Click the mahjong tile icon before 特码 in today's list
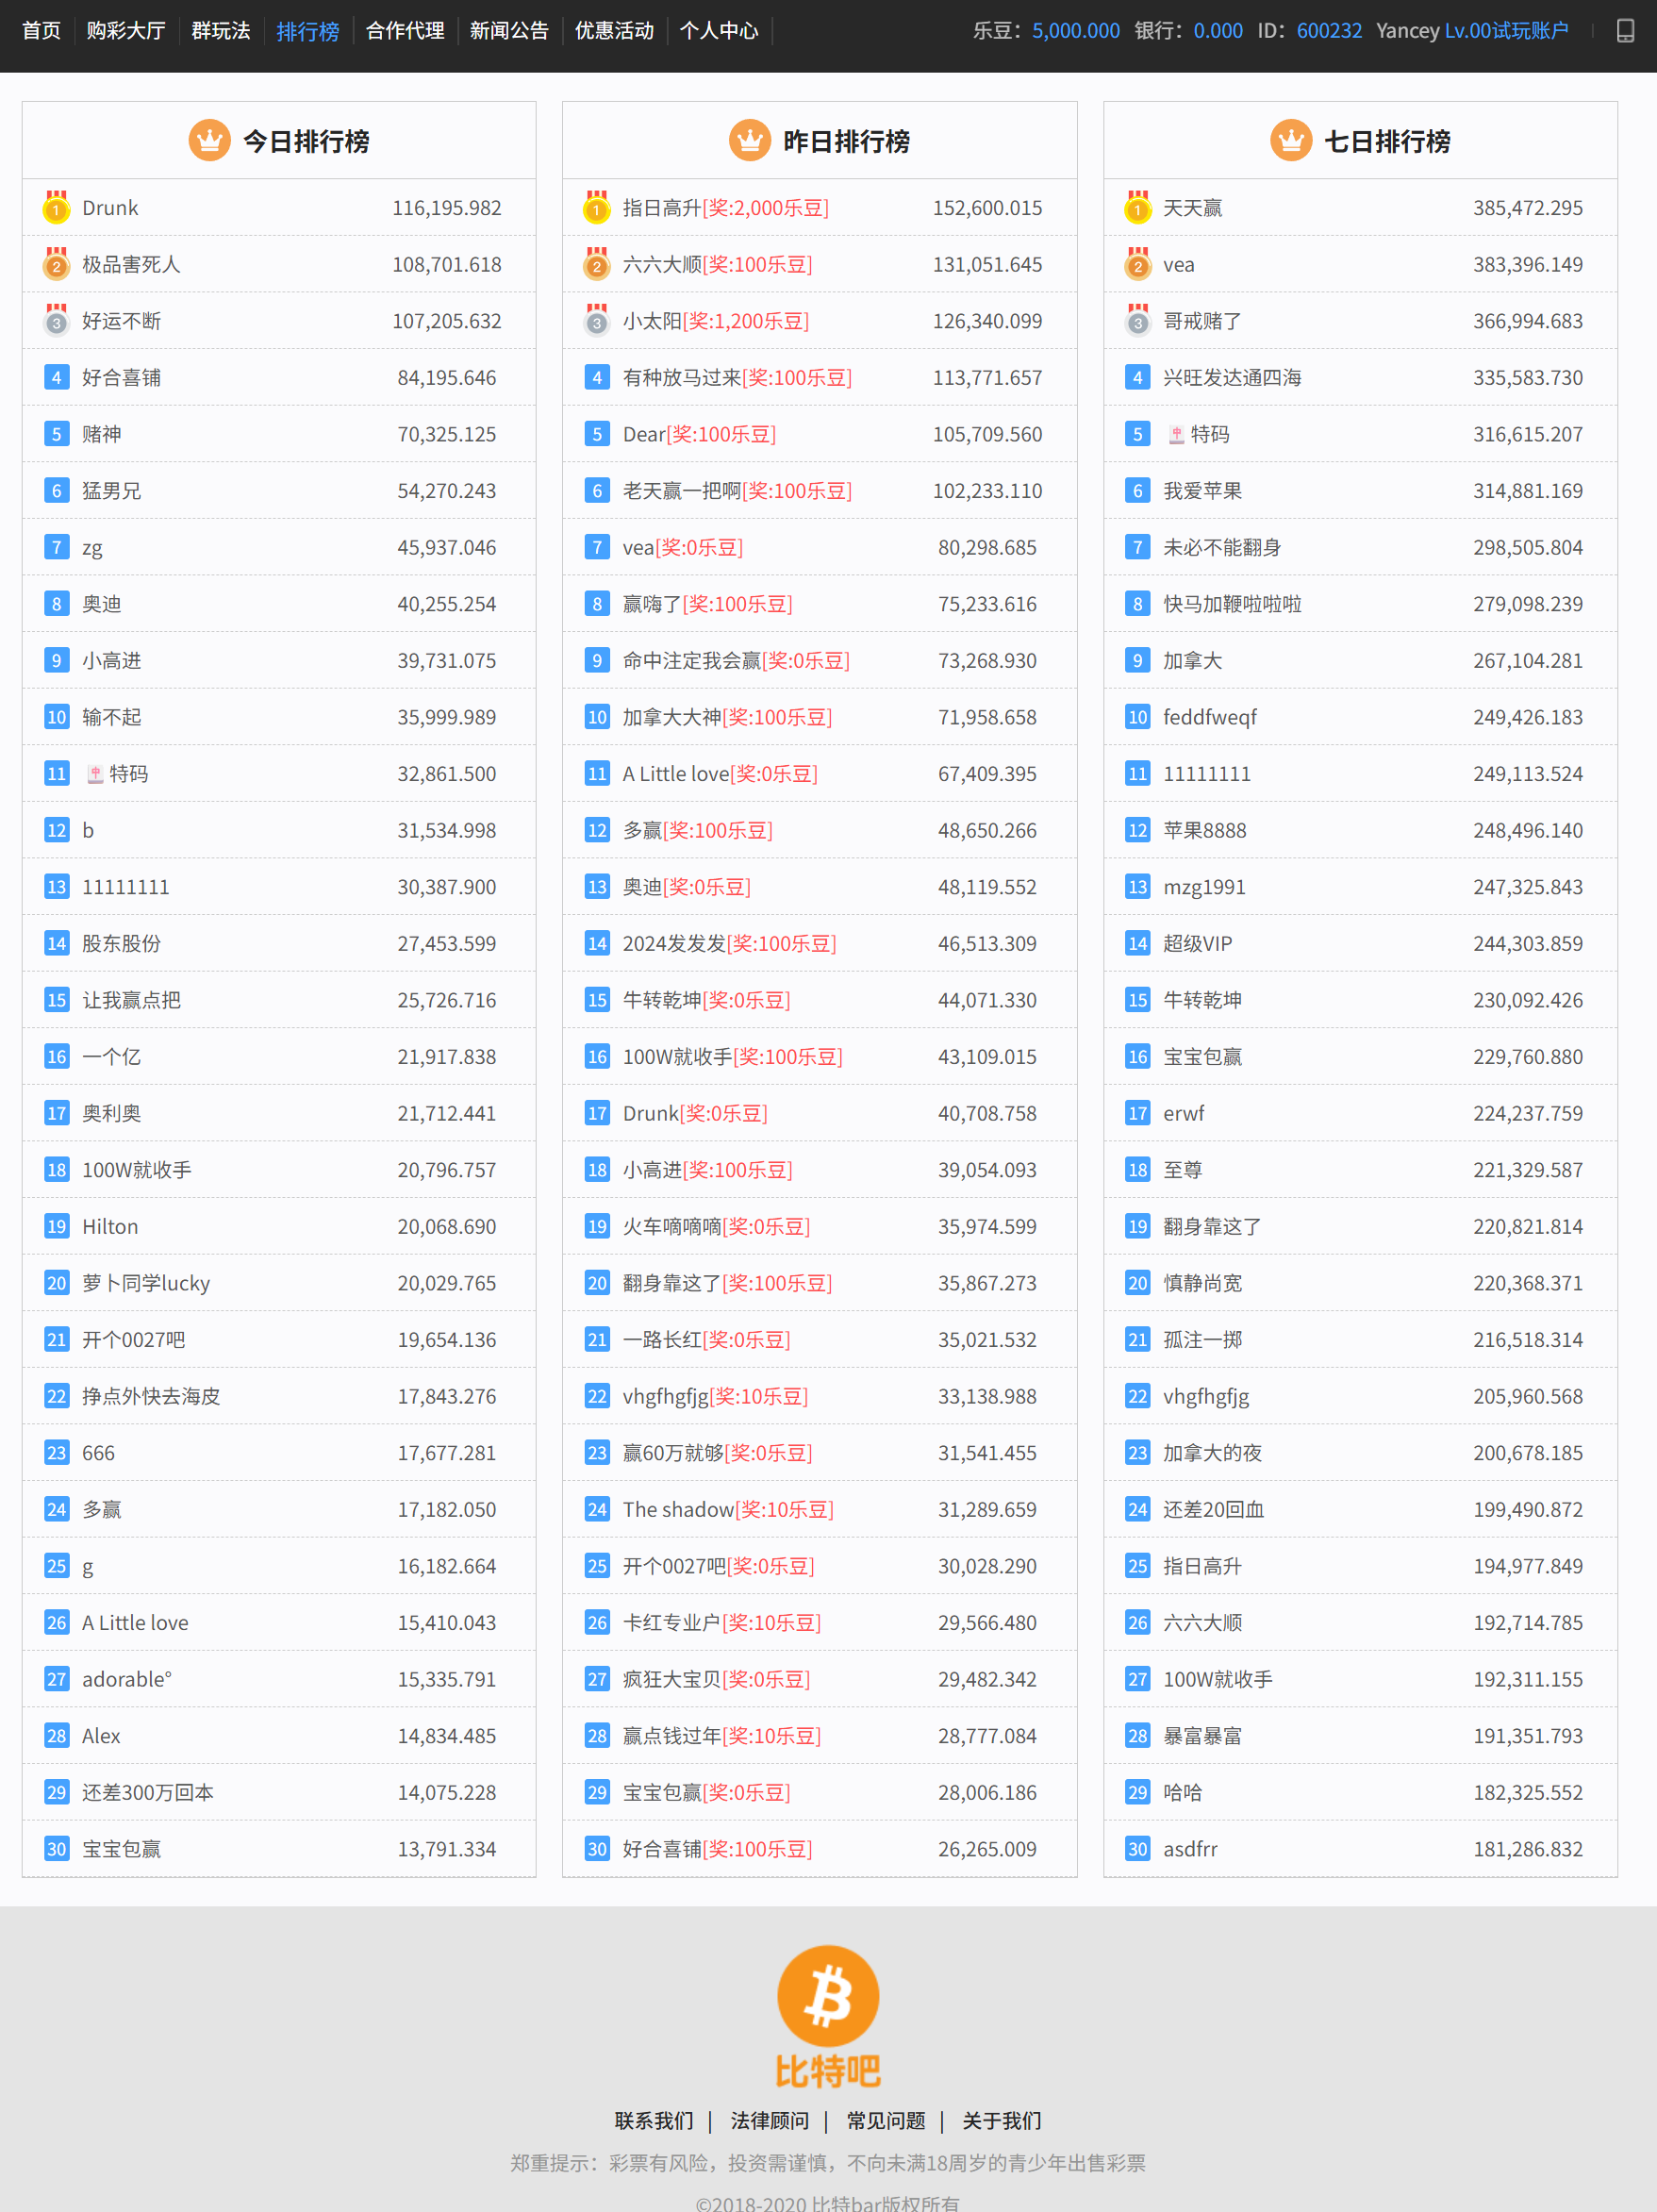Image resolution: width=1657 pixels, height=2212 pixels. click(x=95, y=774)
